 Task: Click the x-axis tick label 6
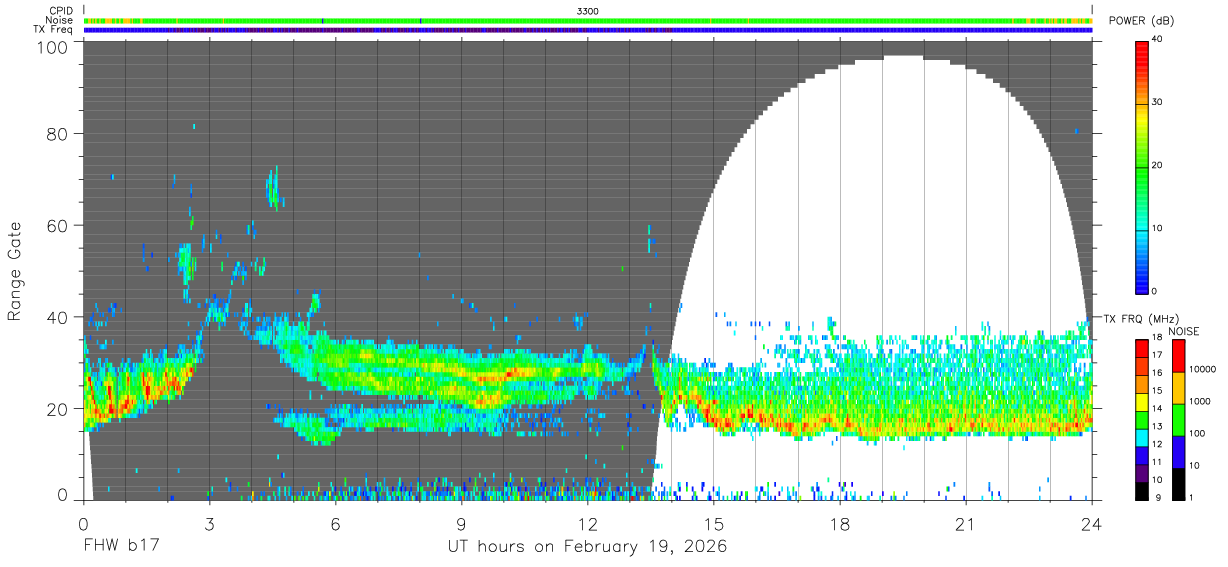[335, 523]
